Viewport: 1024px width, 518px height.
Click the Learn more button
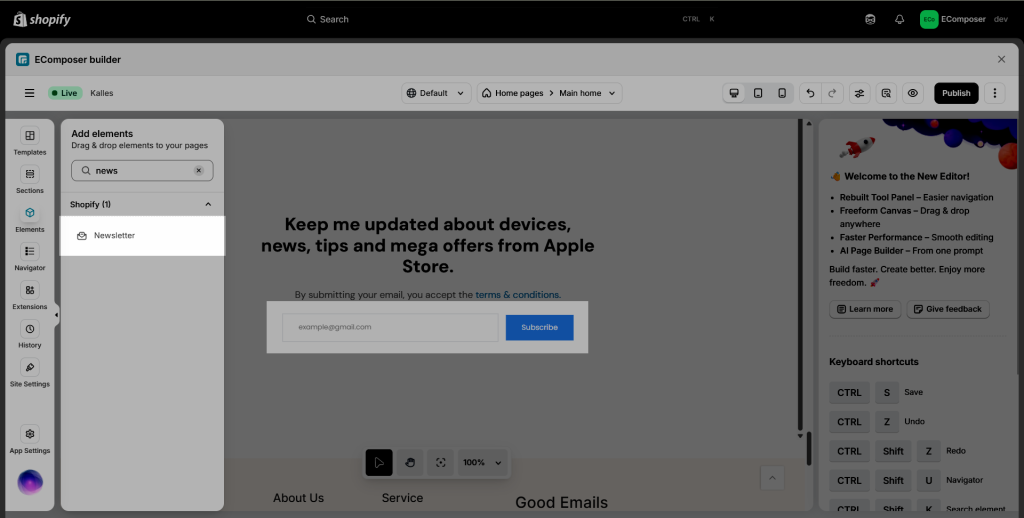[865, 309]
